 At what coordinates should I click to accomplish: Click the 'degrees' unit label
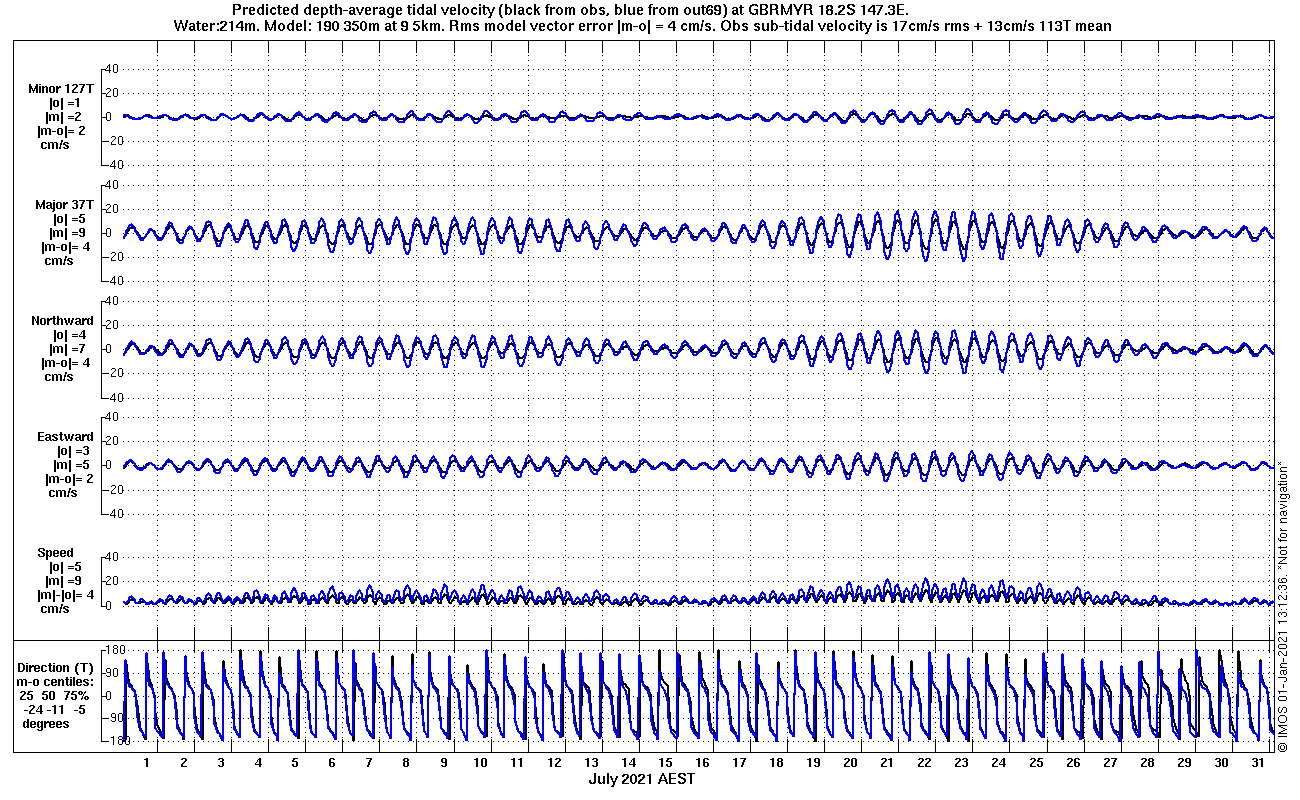[46, 724]
